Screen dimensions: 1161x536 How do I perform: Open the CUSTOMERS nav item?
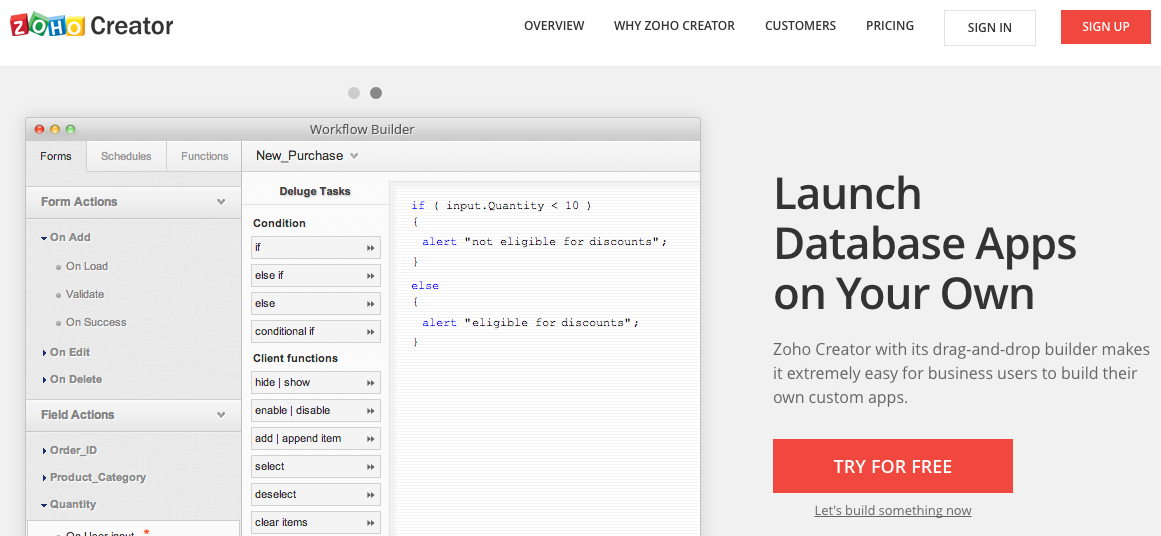tap(800, 26)
